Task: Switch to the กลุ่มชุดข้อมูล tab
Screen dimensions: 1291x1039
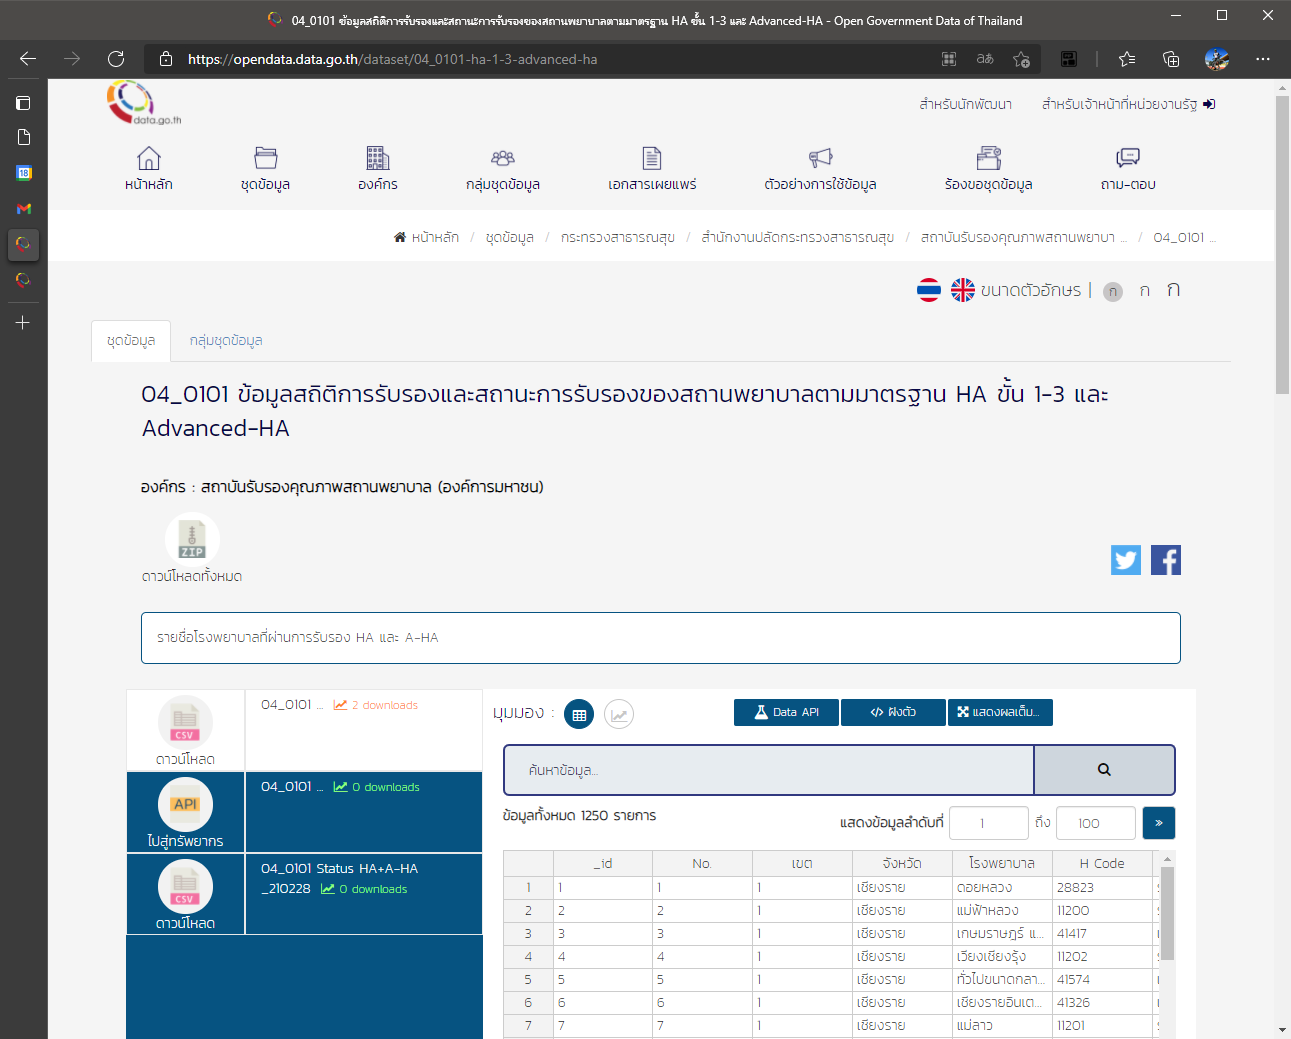Action: pyautogui.click(x=225, y=340)
